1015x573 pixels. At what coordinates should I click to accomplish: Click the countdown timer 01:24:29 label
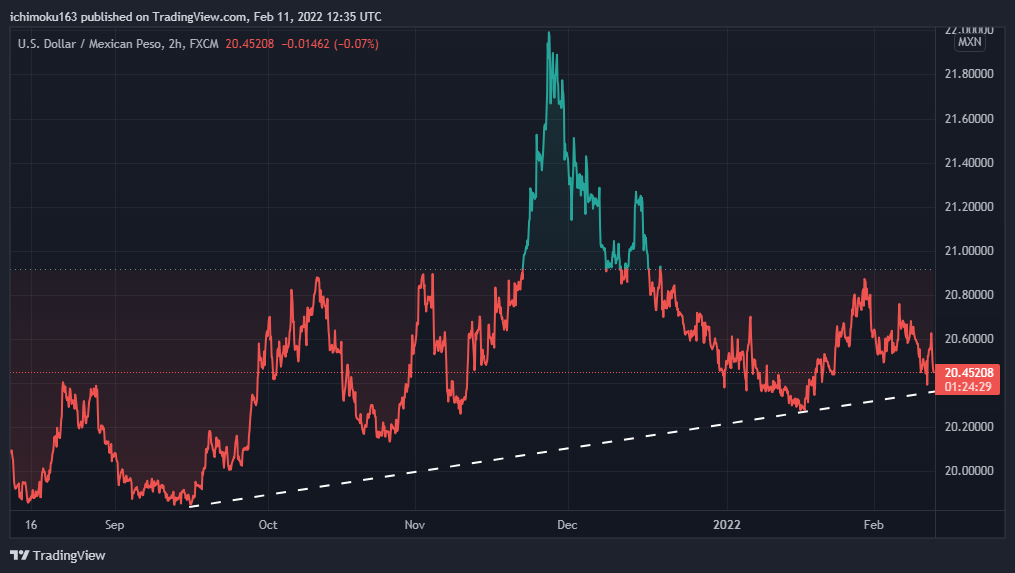[x=968, y=387]
